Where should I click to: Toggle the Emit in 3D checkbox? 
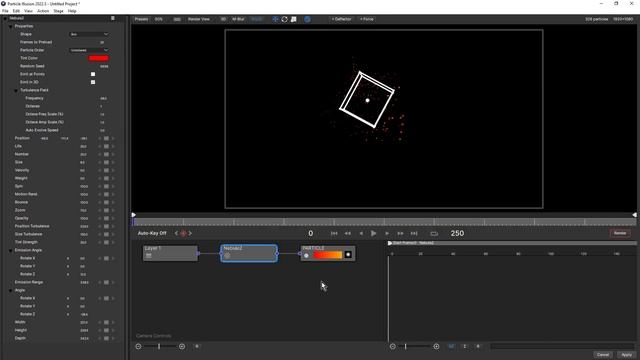coord(93,82)
